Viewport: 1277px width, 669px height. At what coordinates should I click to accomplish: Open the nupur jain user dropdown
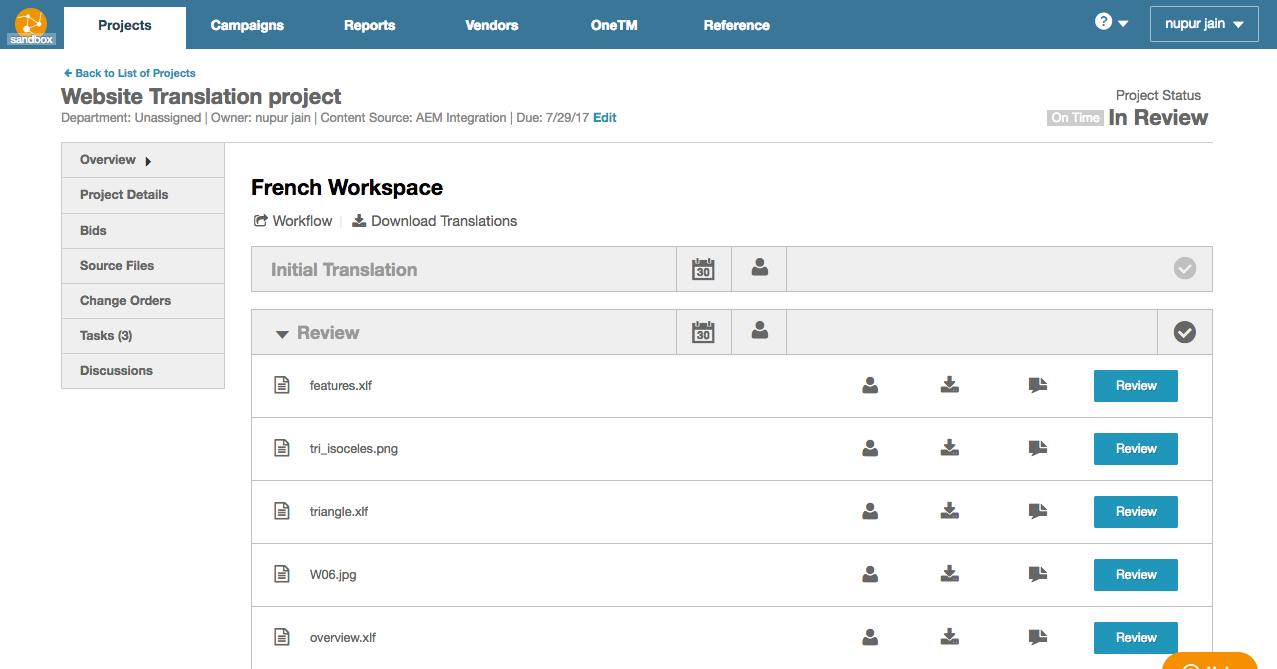click(1203, 24)
